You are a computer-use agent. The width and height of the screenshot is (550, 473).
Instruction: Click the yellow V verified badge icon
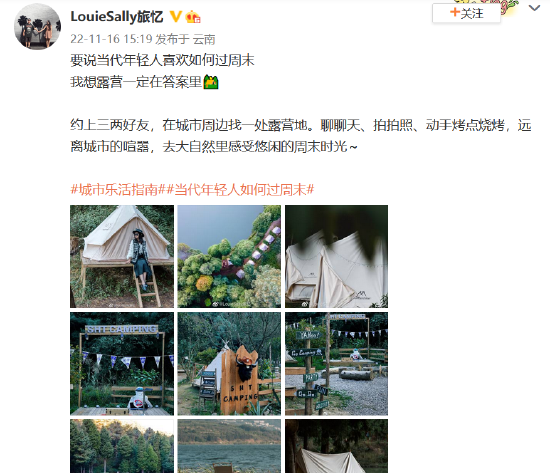tap(175, 16)
